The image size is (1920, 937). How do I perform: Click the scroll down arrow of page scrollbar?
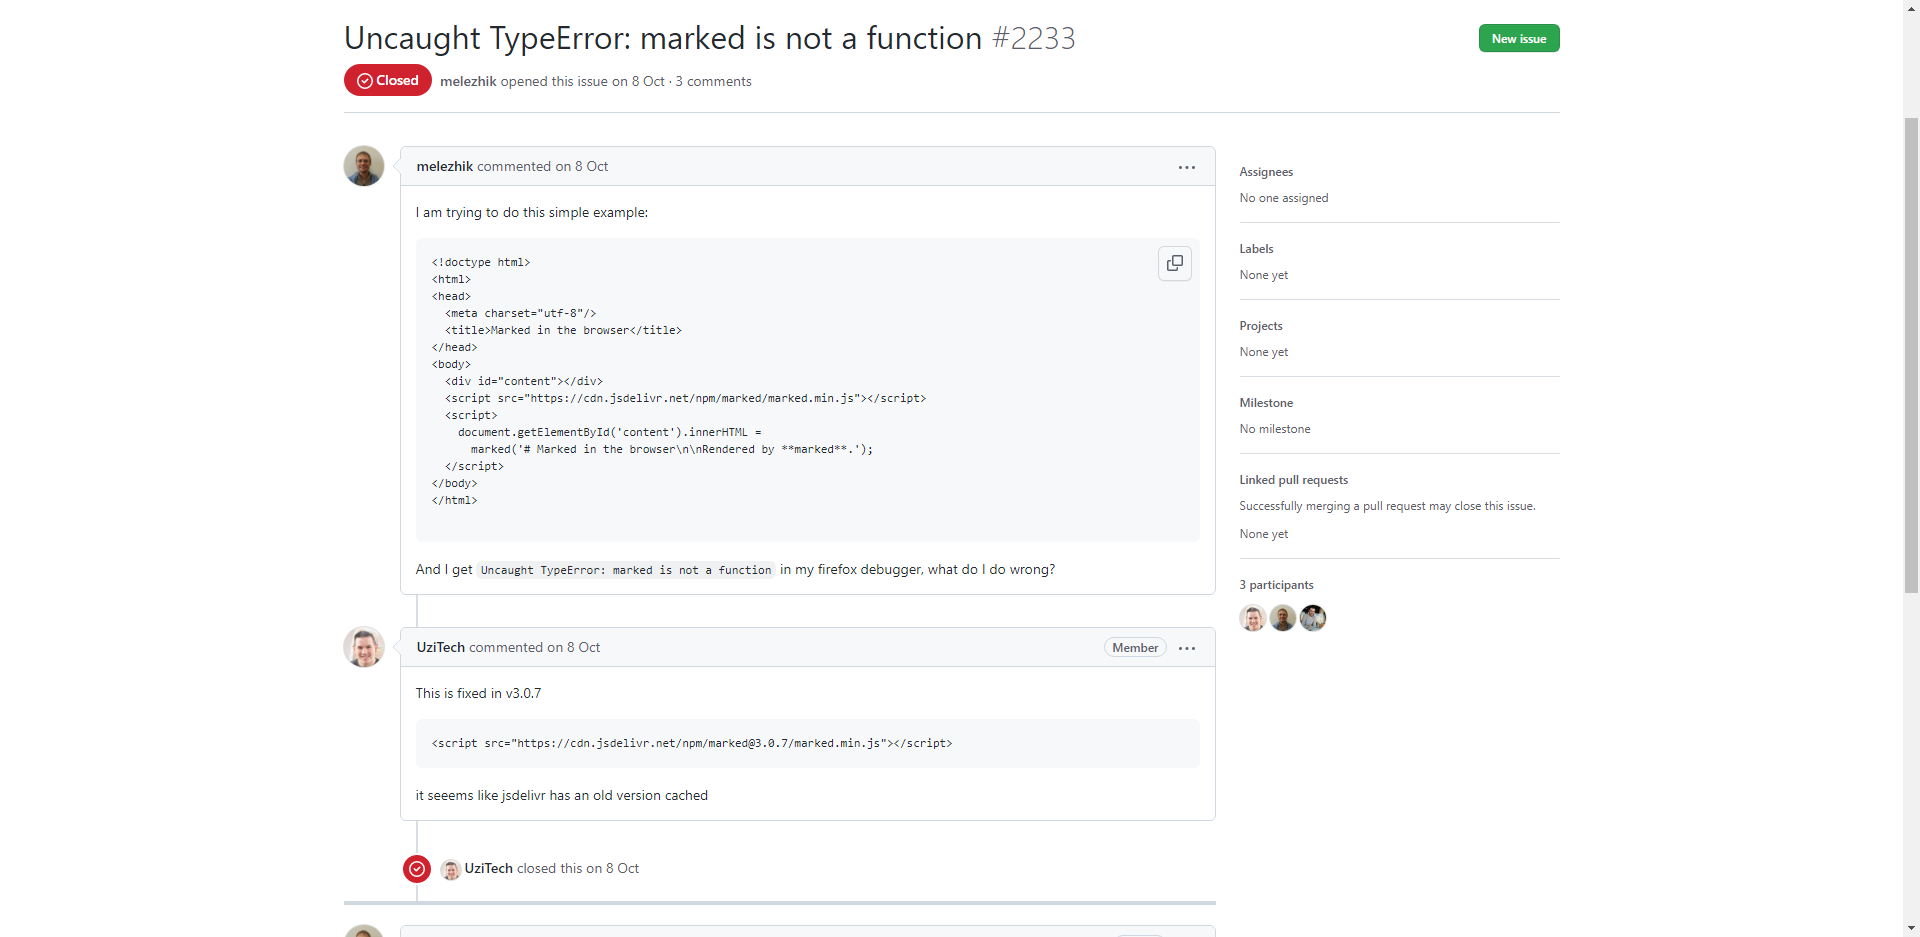[1911, 928]
